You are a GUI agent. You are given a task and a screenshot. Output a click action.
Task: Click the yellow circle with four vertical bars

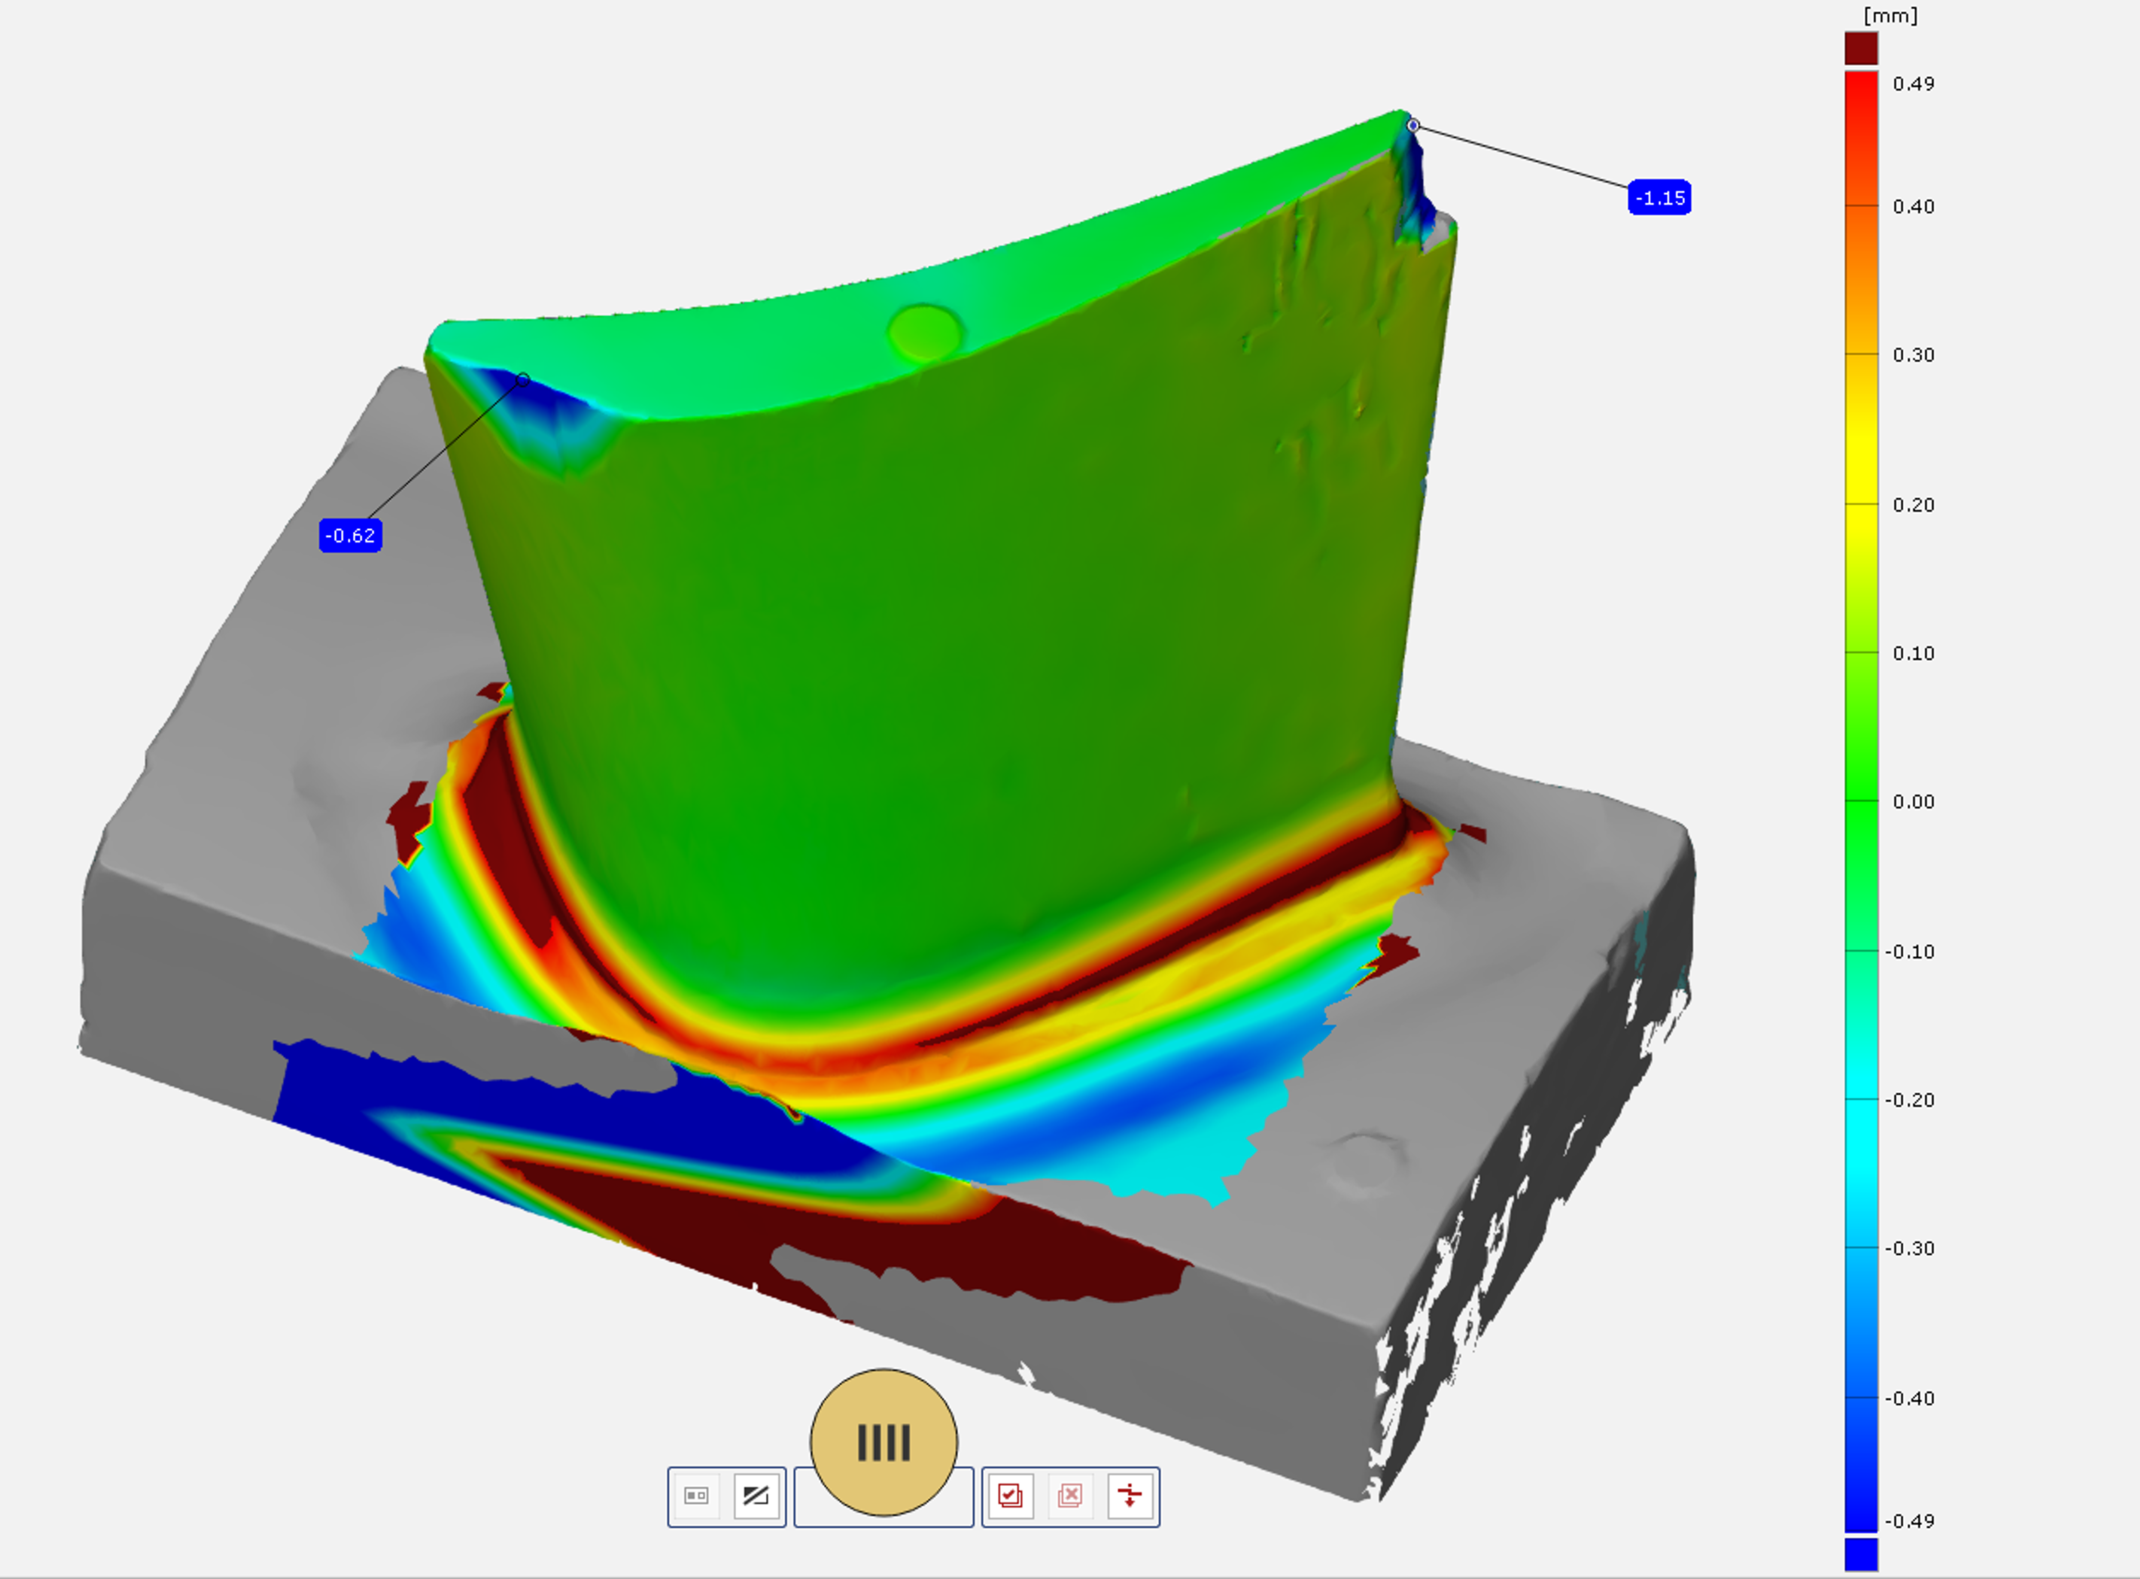point(884,1442)
